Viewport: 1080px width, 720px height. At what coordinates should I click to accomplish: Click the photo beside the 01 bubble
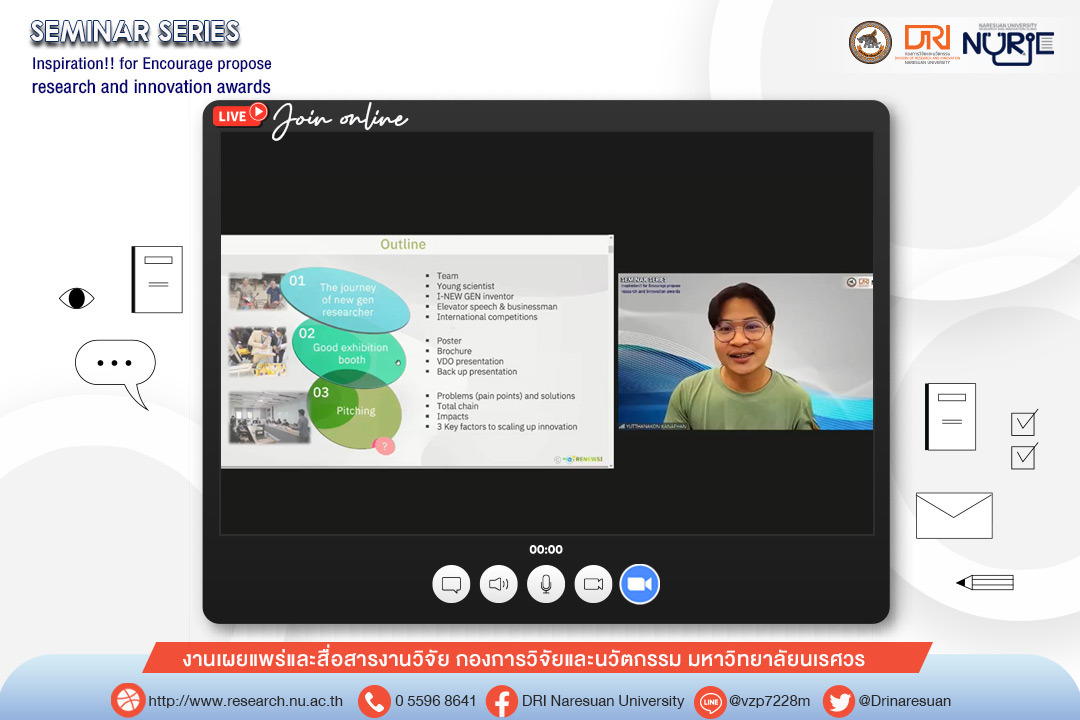click(256, 291)
